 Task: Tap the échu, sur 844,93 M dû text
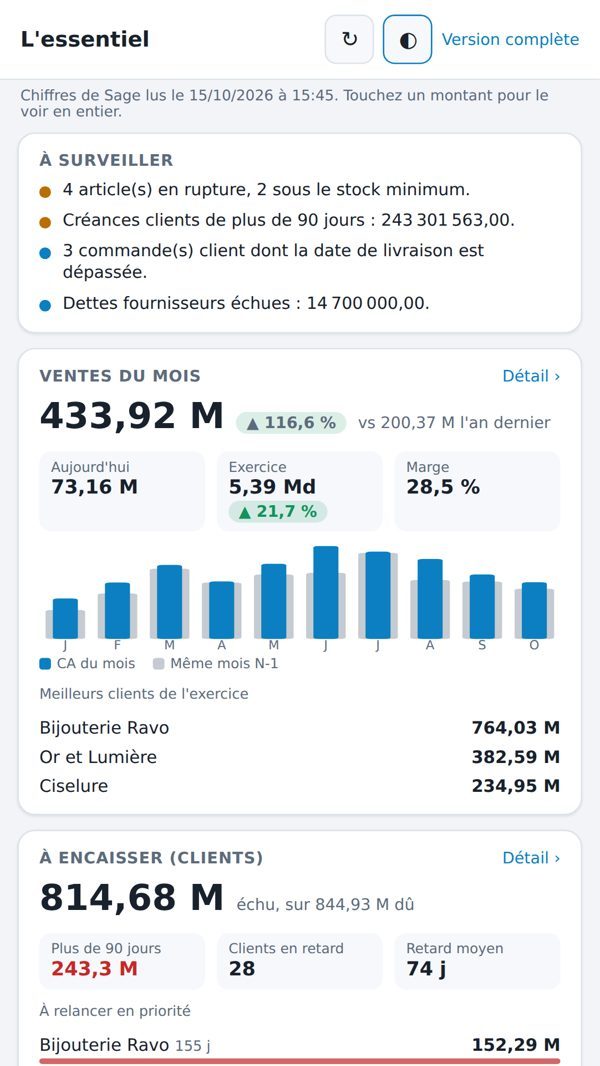(325, 905)
